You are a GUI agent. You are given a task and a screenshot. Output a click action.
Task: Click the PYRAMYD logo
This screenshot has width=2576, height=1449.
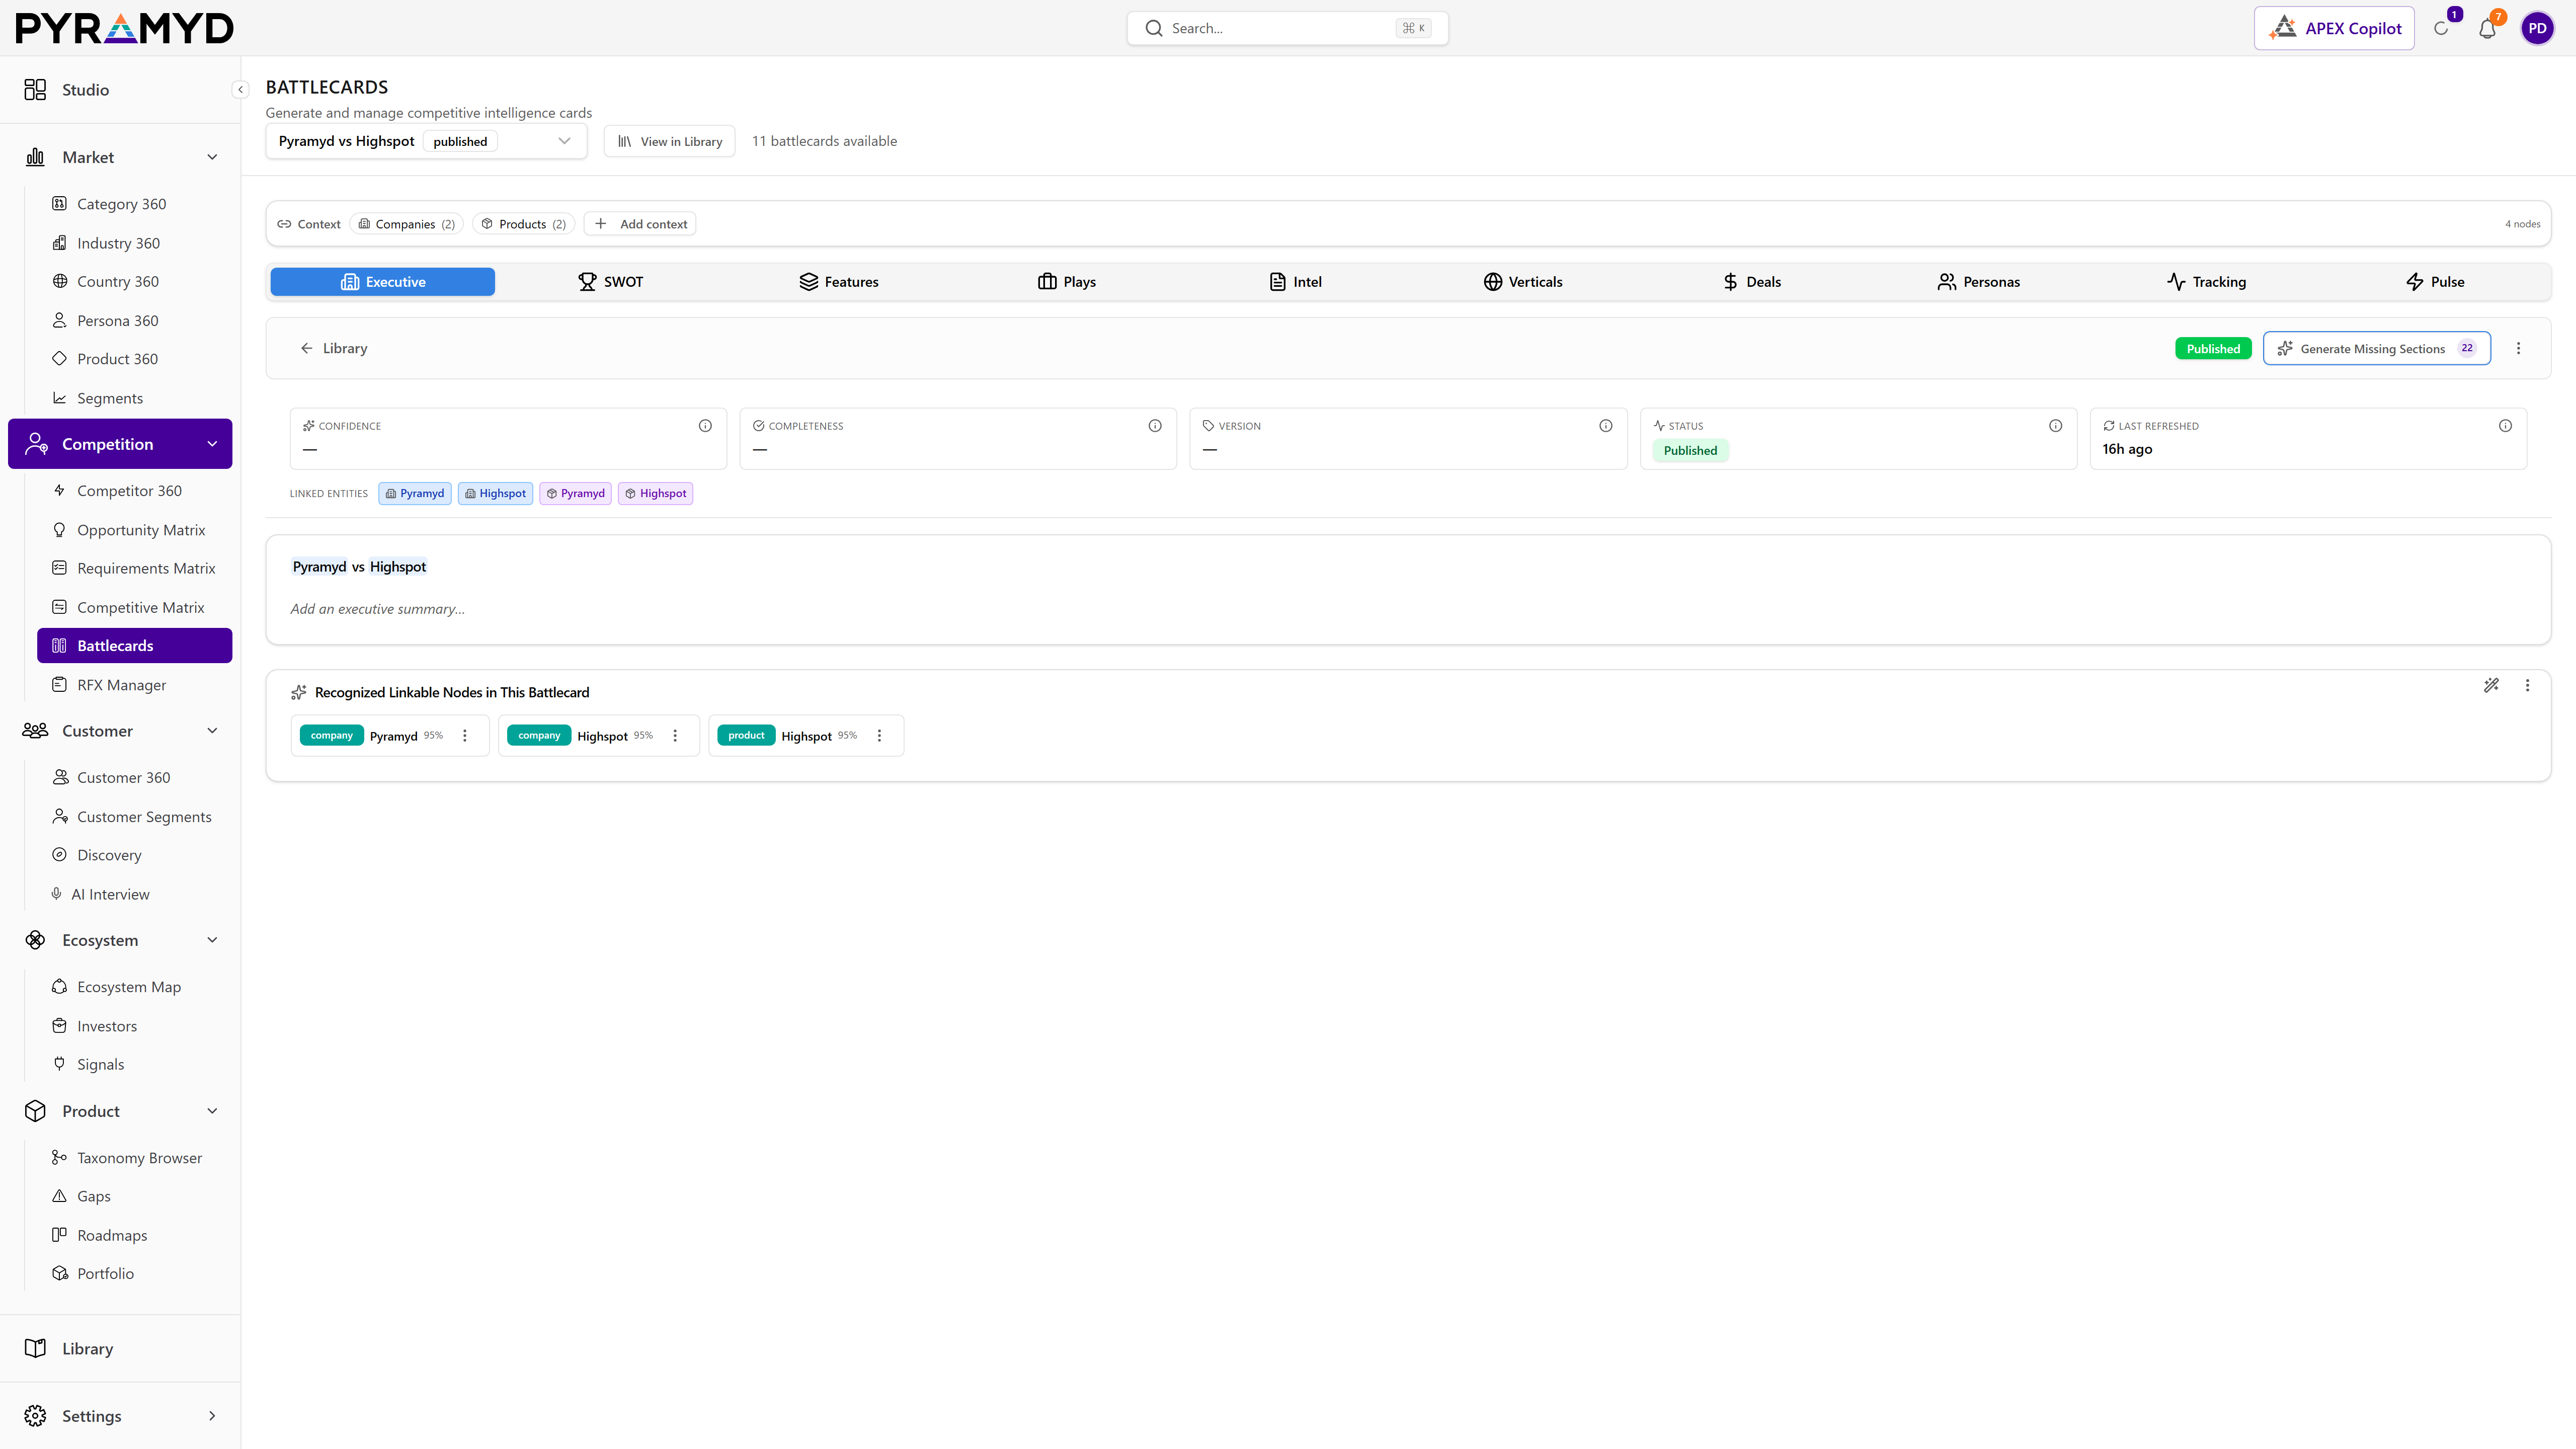[x=124, y=28]
